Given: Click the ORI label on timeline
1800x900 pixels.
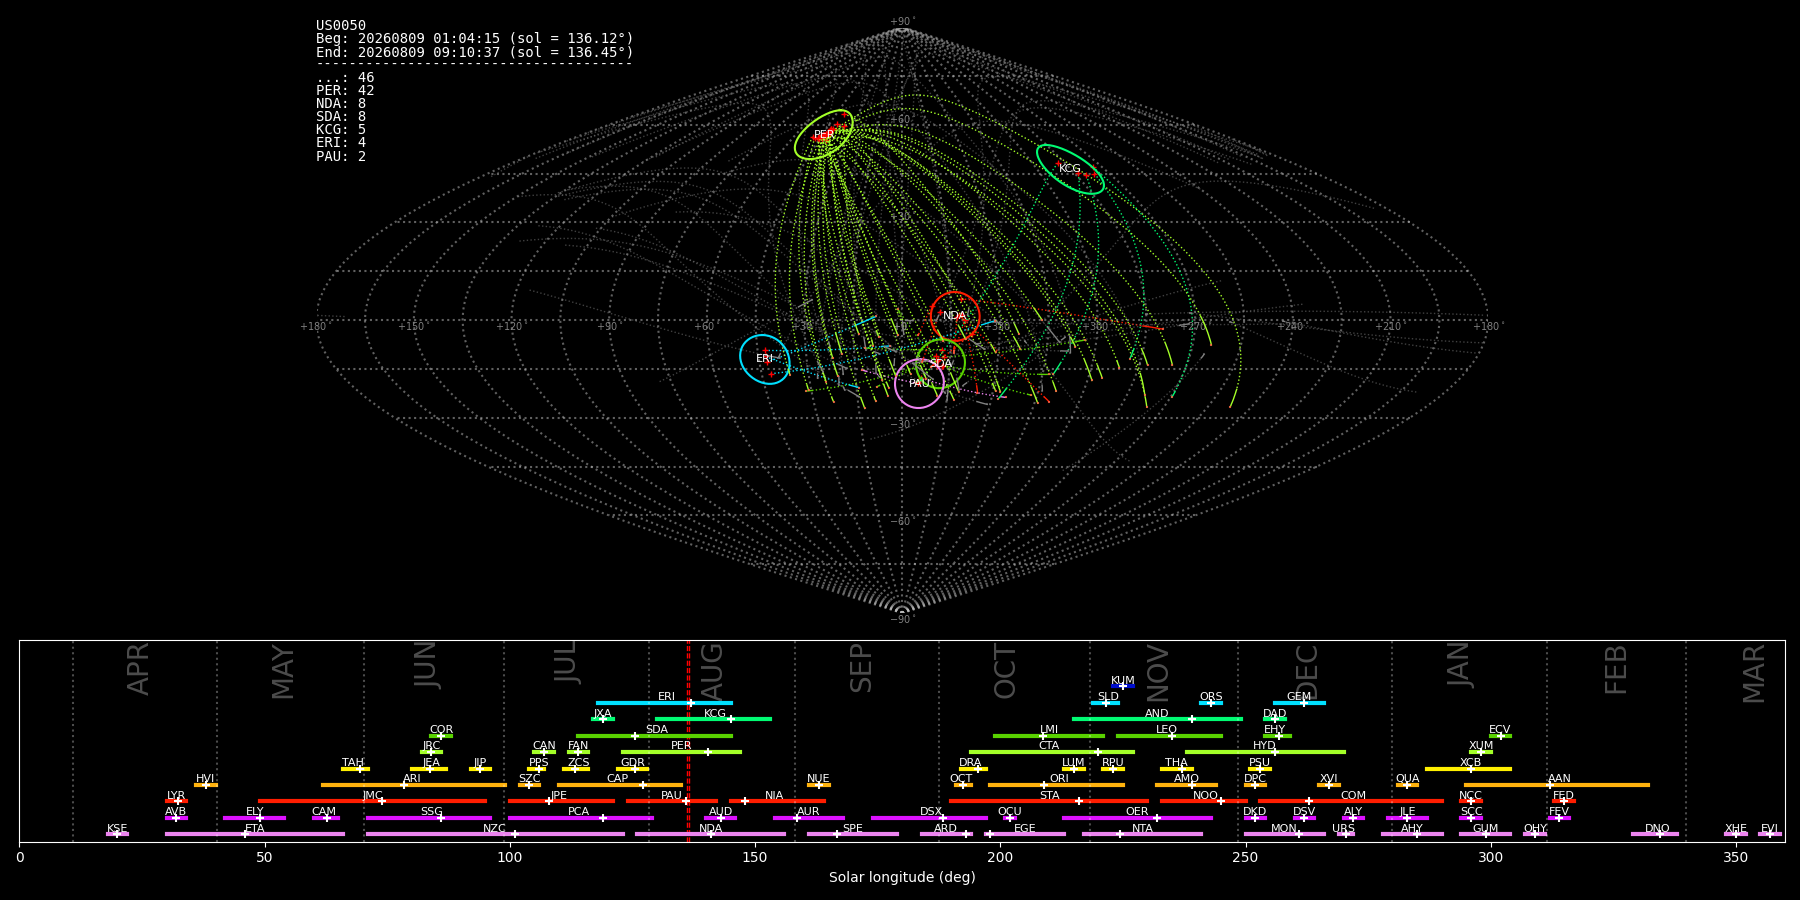Looking at the screenshot, I should coord(1059,779).
